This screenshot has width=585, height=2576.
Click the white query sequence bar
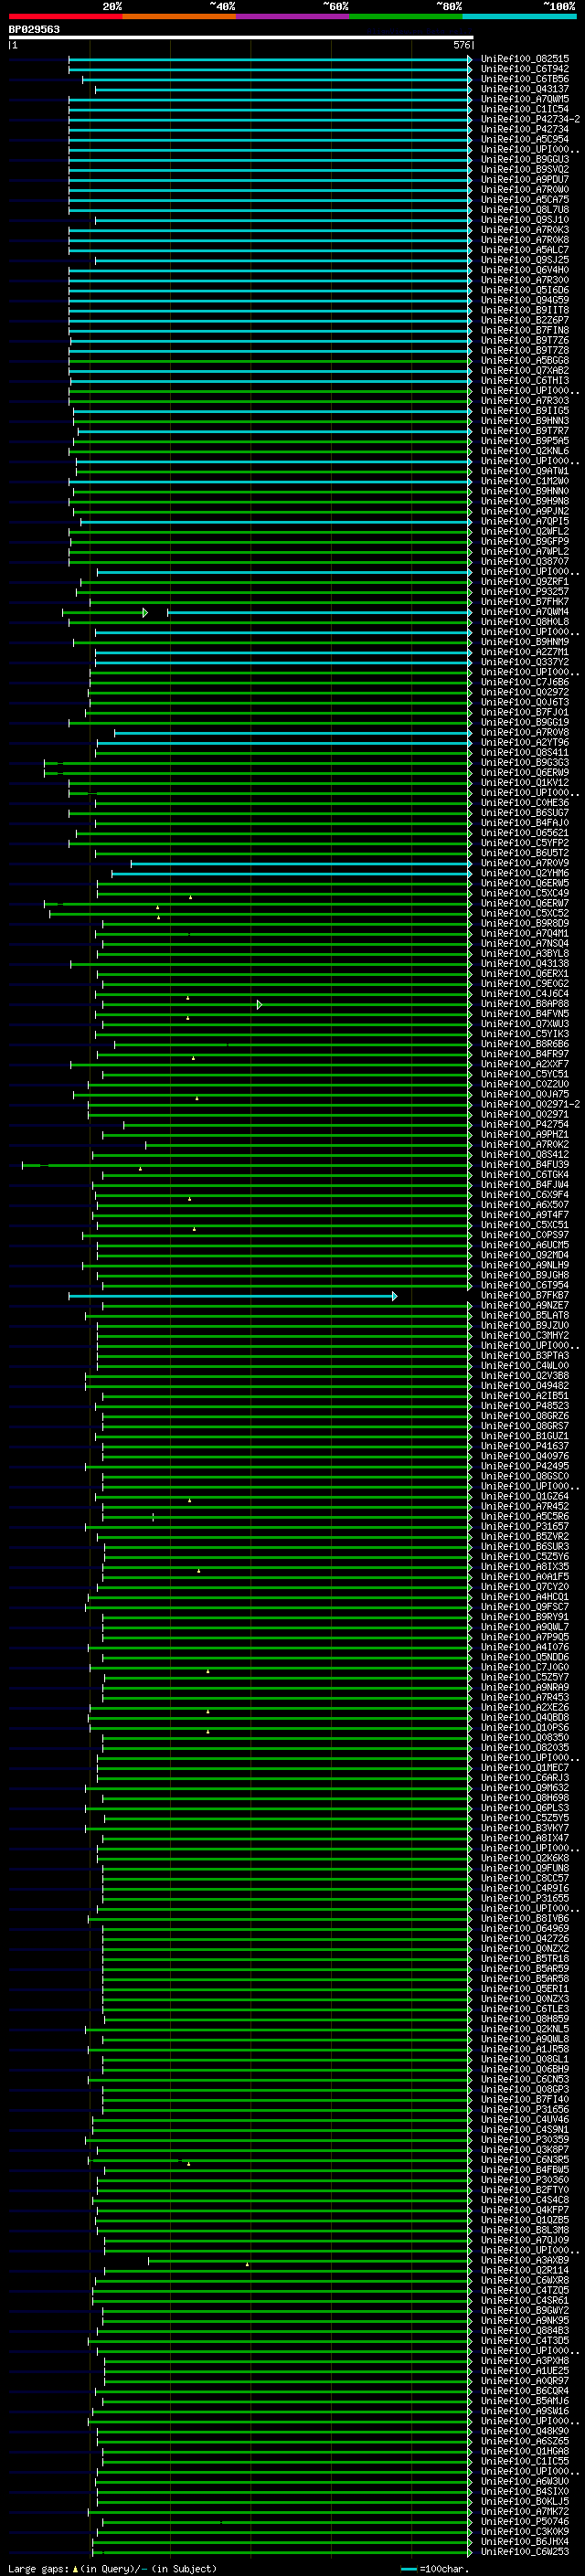pos(241,37)
